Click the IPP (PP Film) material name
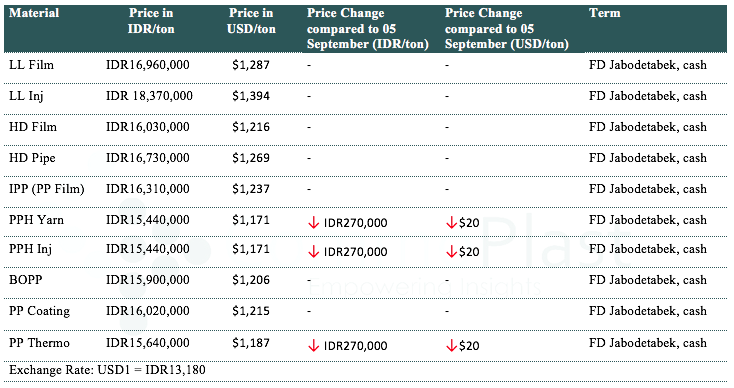Image resolution: width=734 pixels, height=388 pixels. 47,189
